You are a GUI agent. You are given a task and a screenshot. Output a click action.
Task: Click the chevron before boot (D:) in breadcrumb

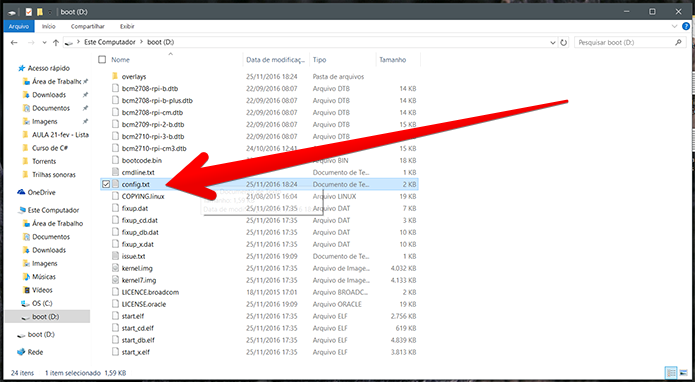(x=142, y=43)
